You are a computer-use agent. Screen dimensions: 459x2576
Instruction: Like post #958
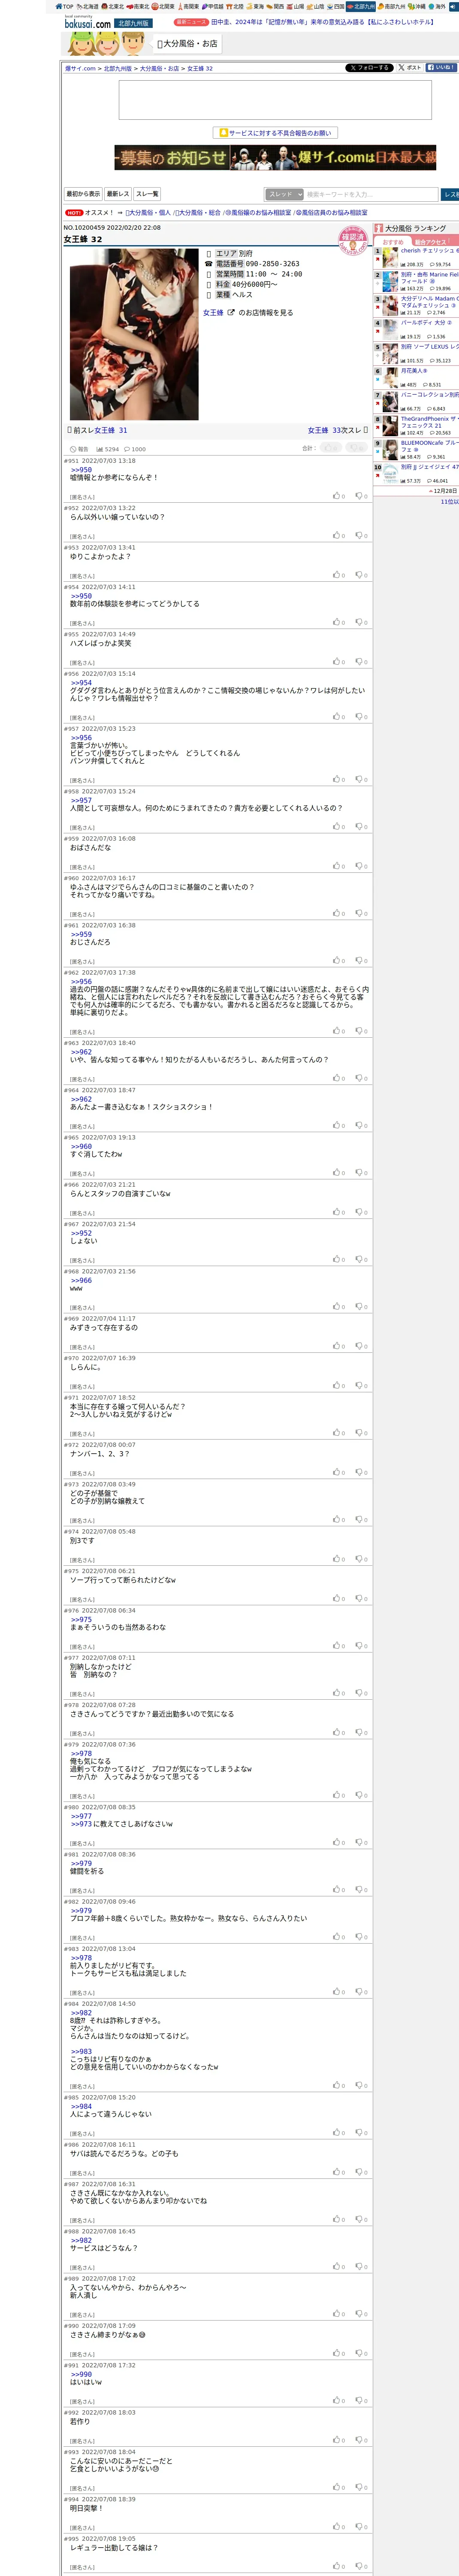pos(339,827)
